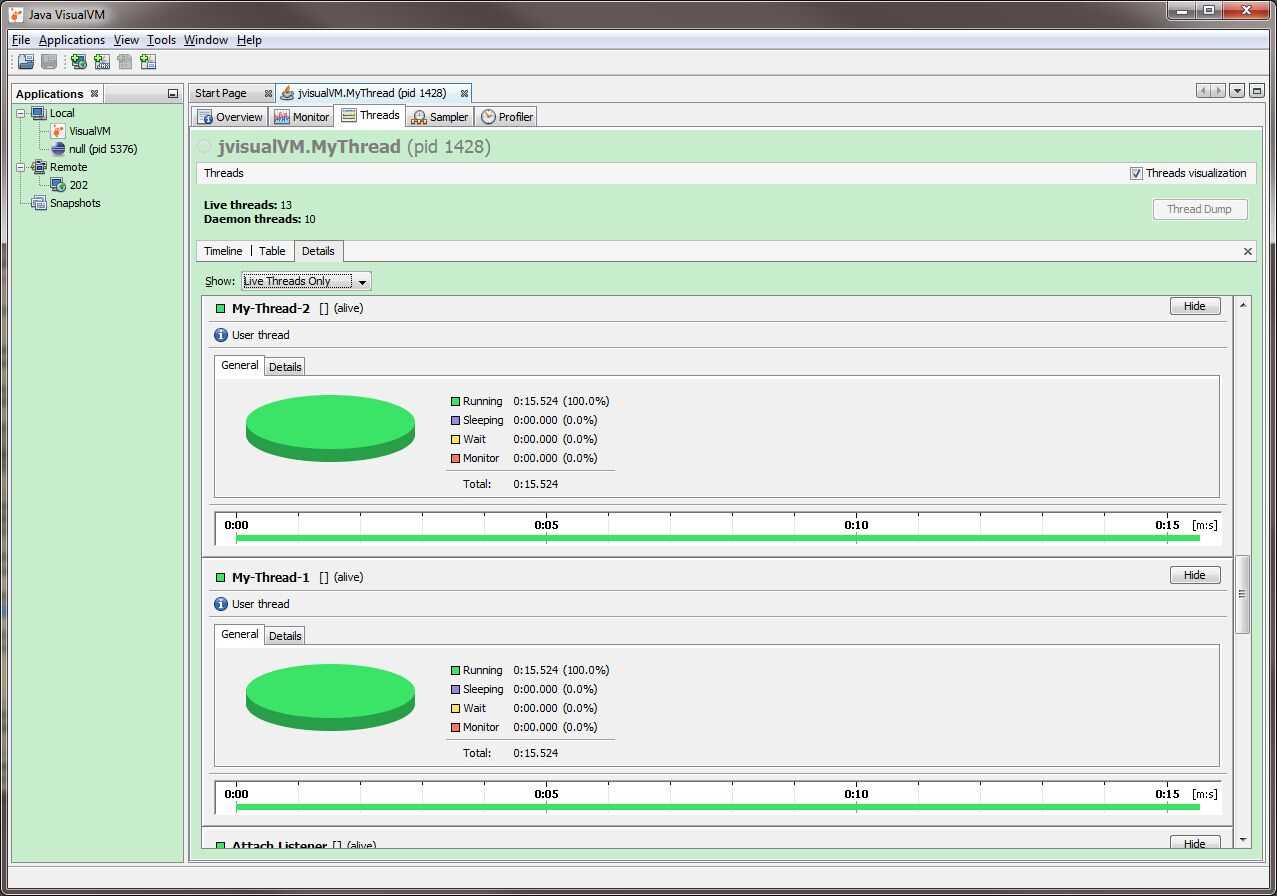The height and width of the screenshot is (896, 1277).
Task: Switch to the Profiler tab
Action: point(506,117)
